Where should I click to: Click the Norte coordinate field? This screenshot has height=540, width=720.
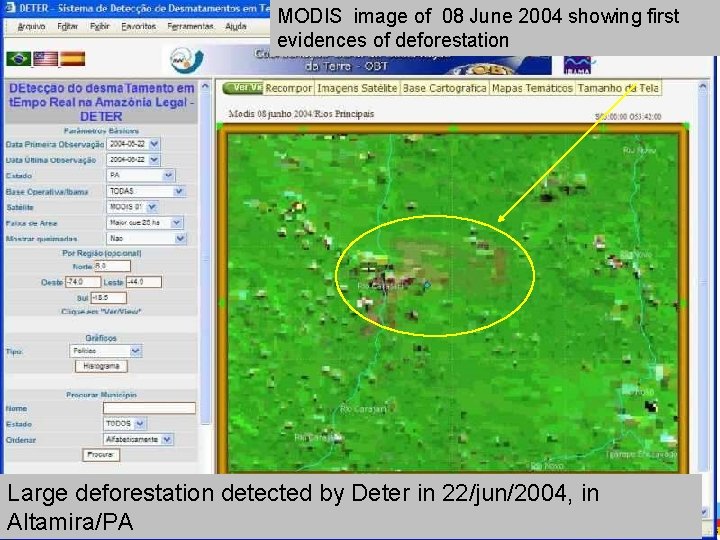(112, 266)
